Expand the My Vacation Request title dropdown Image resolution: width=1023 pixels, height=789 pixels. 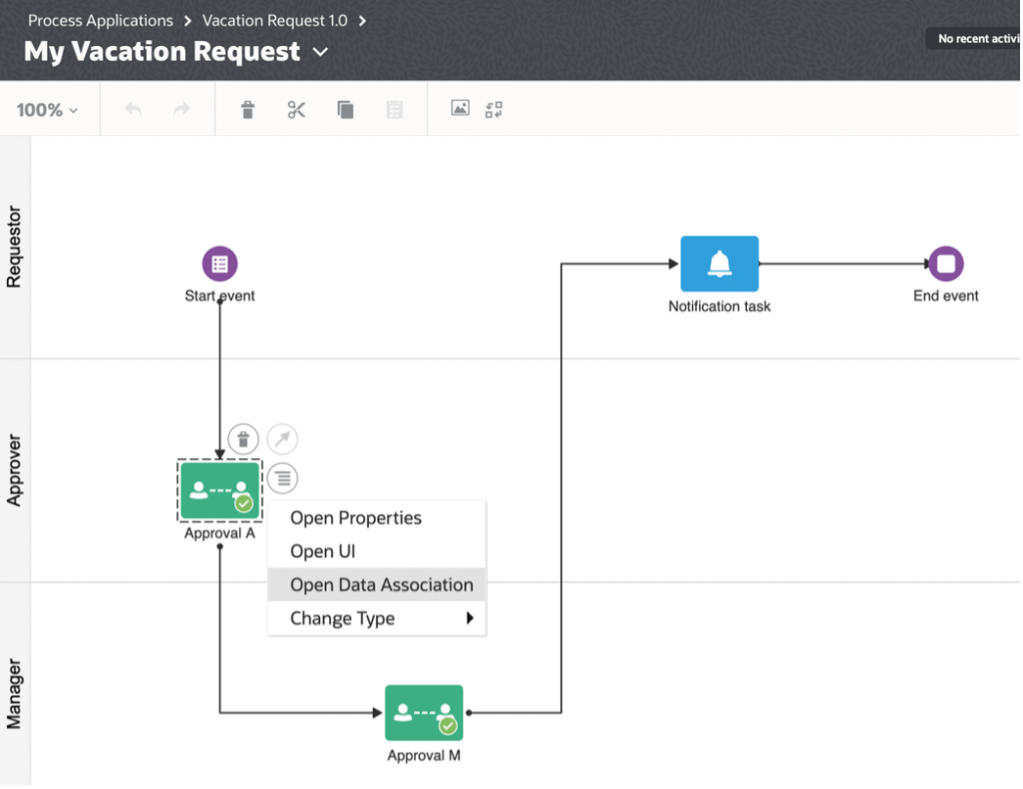(x=320, y=52)
